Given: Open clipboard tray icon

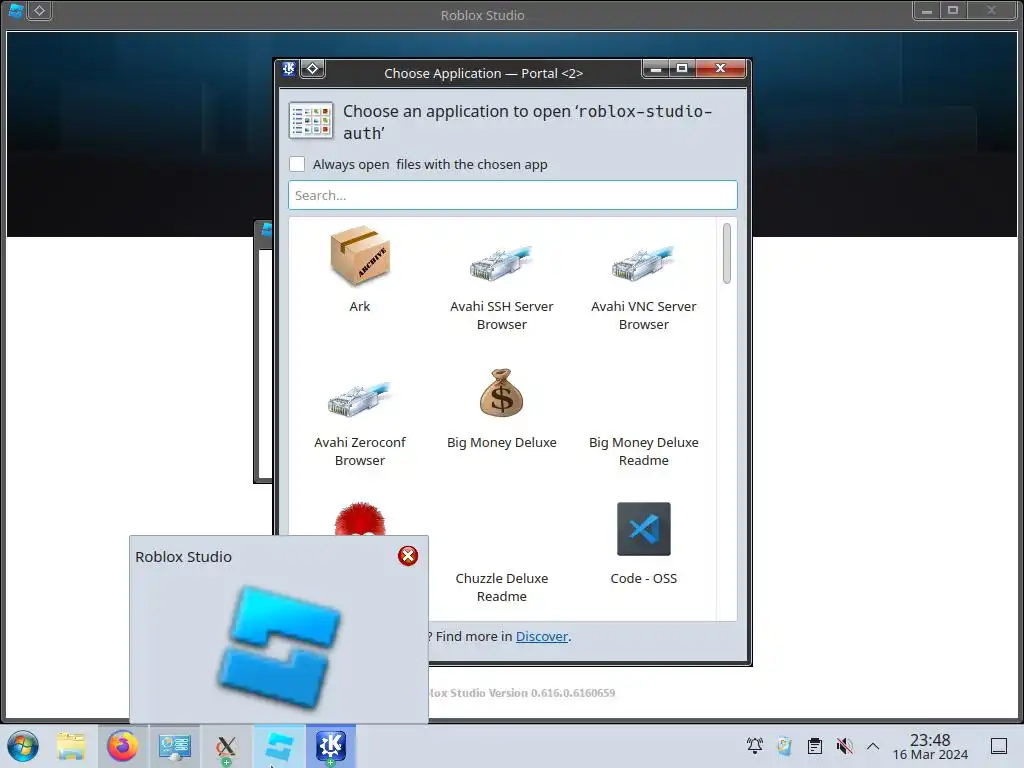Looking at the screenshot, I should tap(814, 746).
